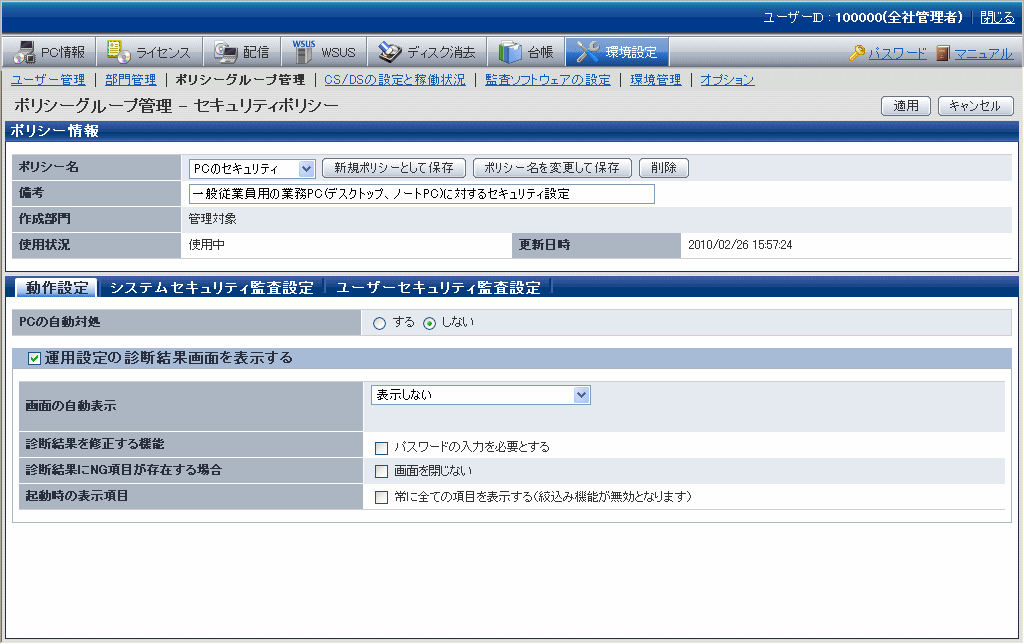Enable 常に全ての項目を表示する checkbox
The image size is (1024, 644).
381,498
